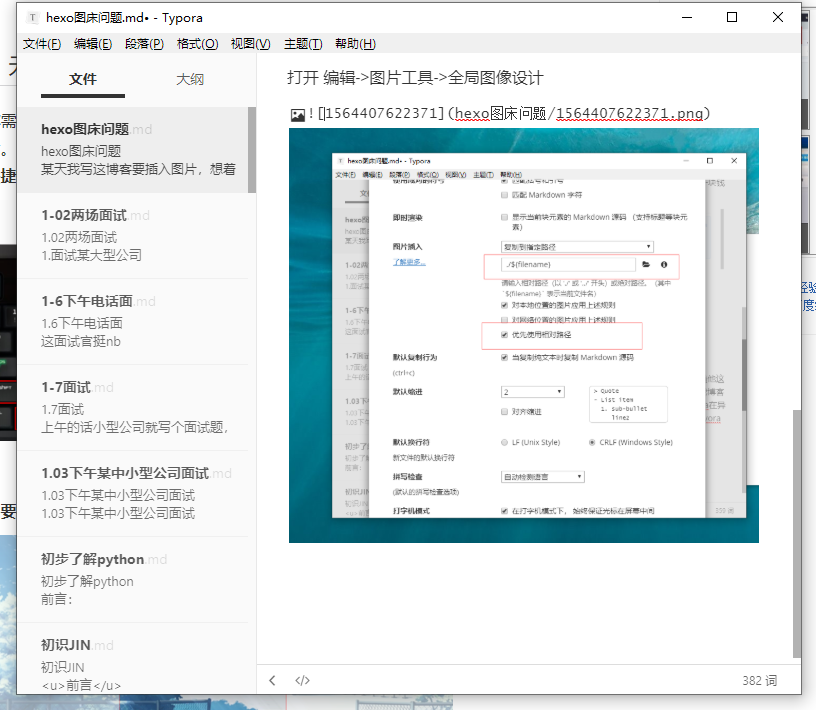Open file 1-6下午电话面.md in sidebar
The height and width of the screenshot is (710, 816).
click(133, 322)
